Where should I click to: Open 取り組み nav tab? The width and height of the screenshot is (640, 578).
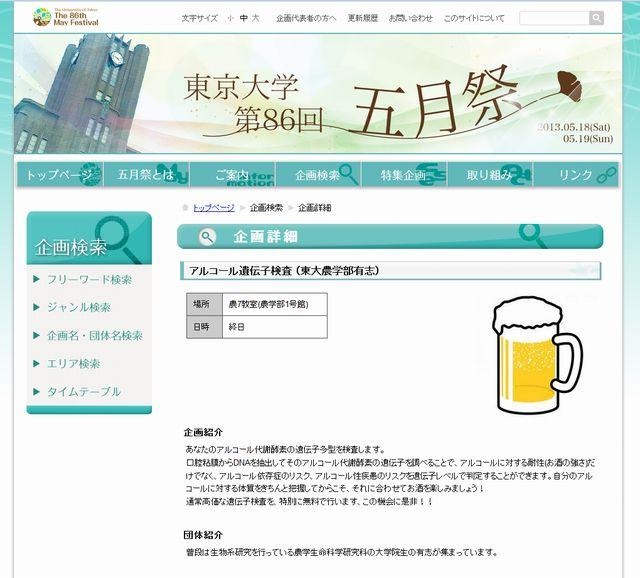490,174
